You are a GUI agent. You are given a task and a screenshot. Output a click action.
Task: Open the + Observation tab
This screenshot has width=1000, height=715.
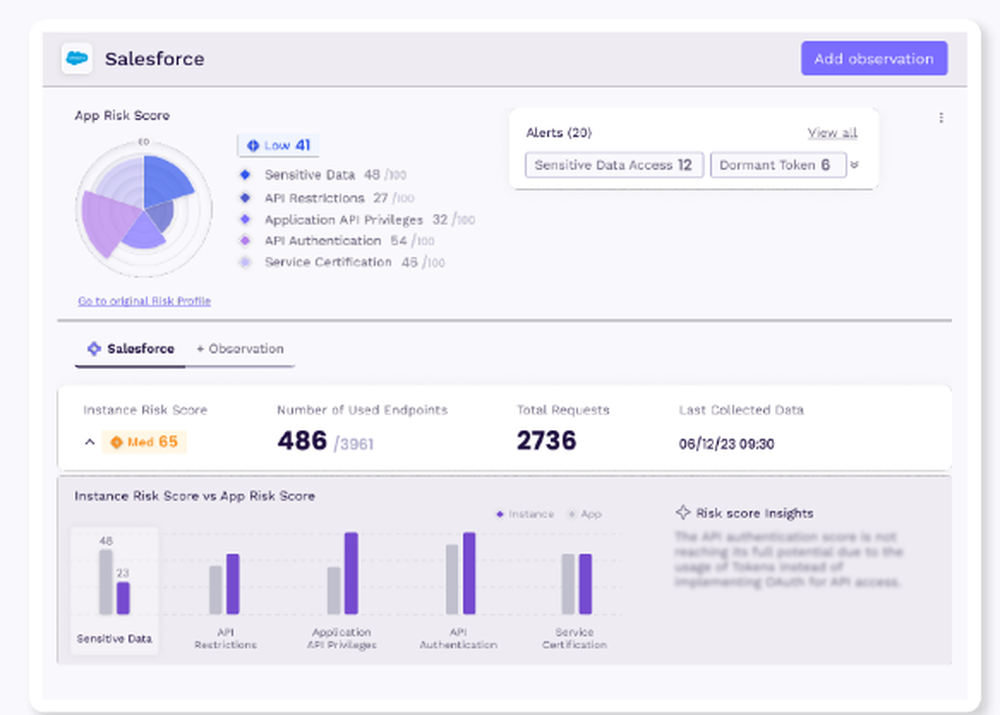tap(240, 349)
